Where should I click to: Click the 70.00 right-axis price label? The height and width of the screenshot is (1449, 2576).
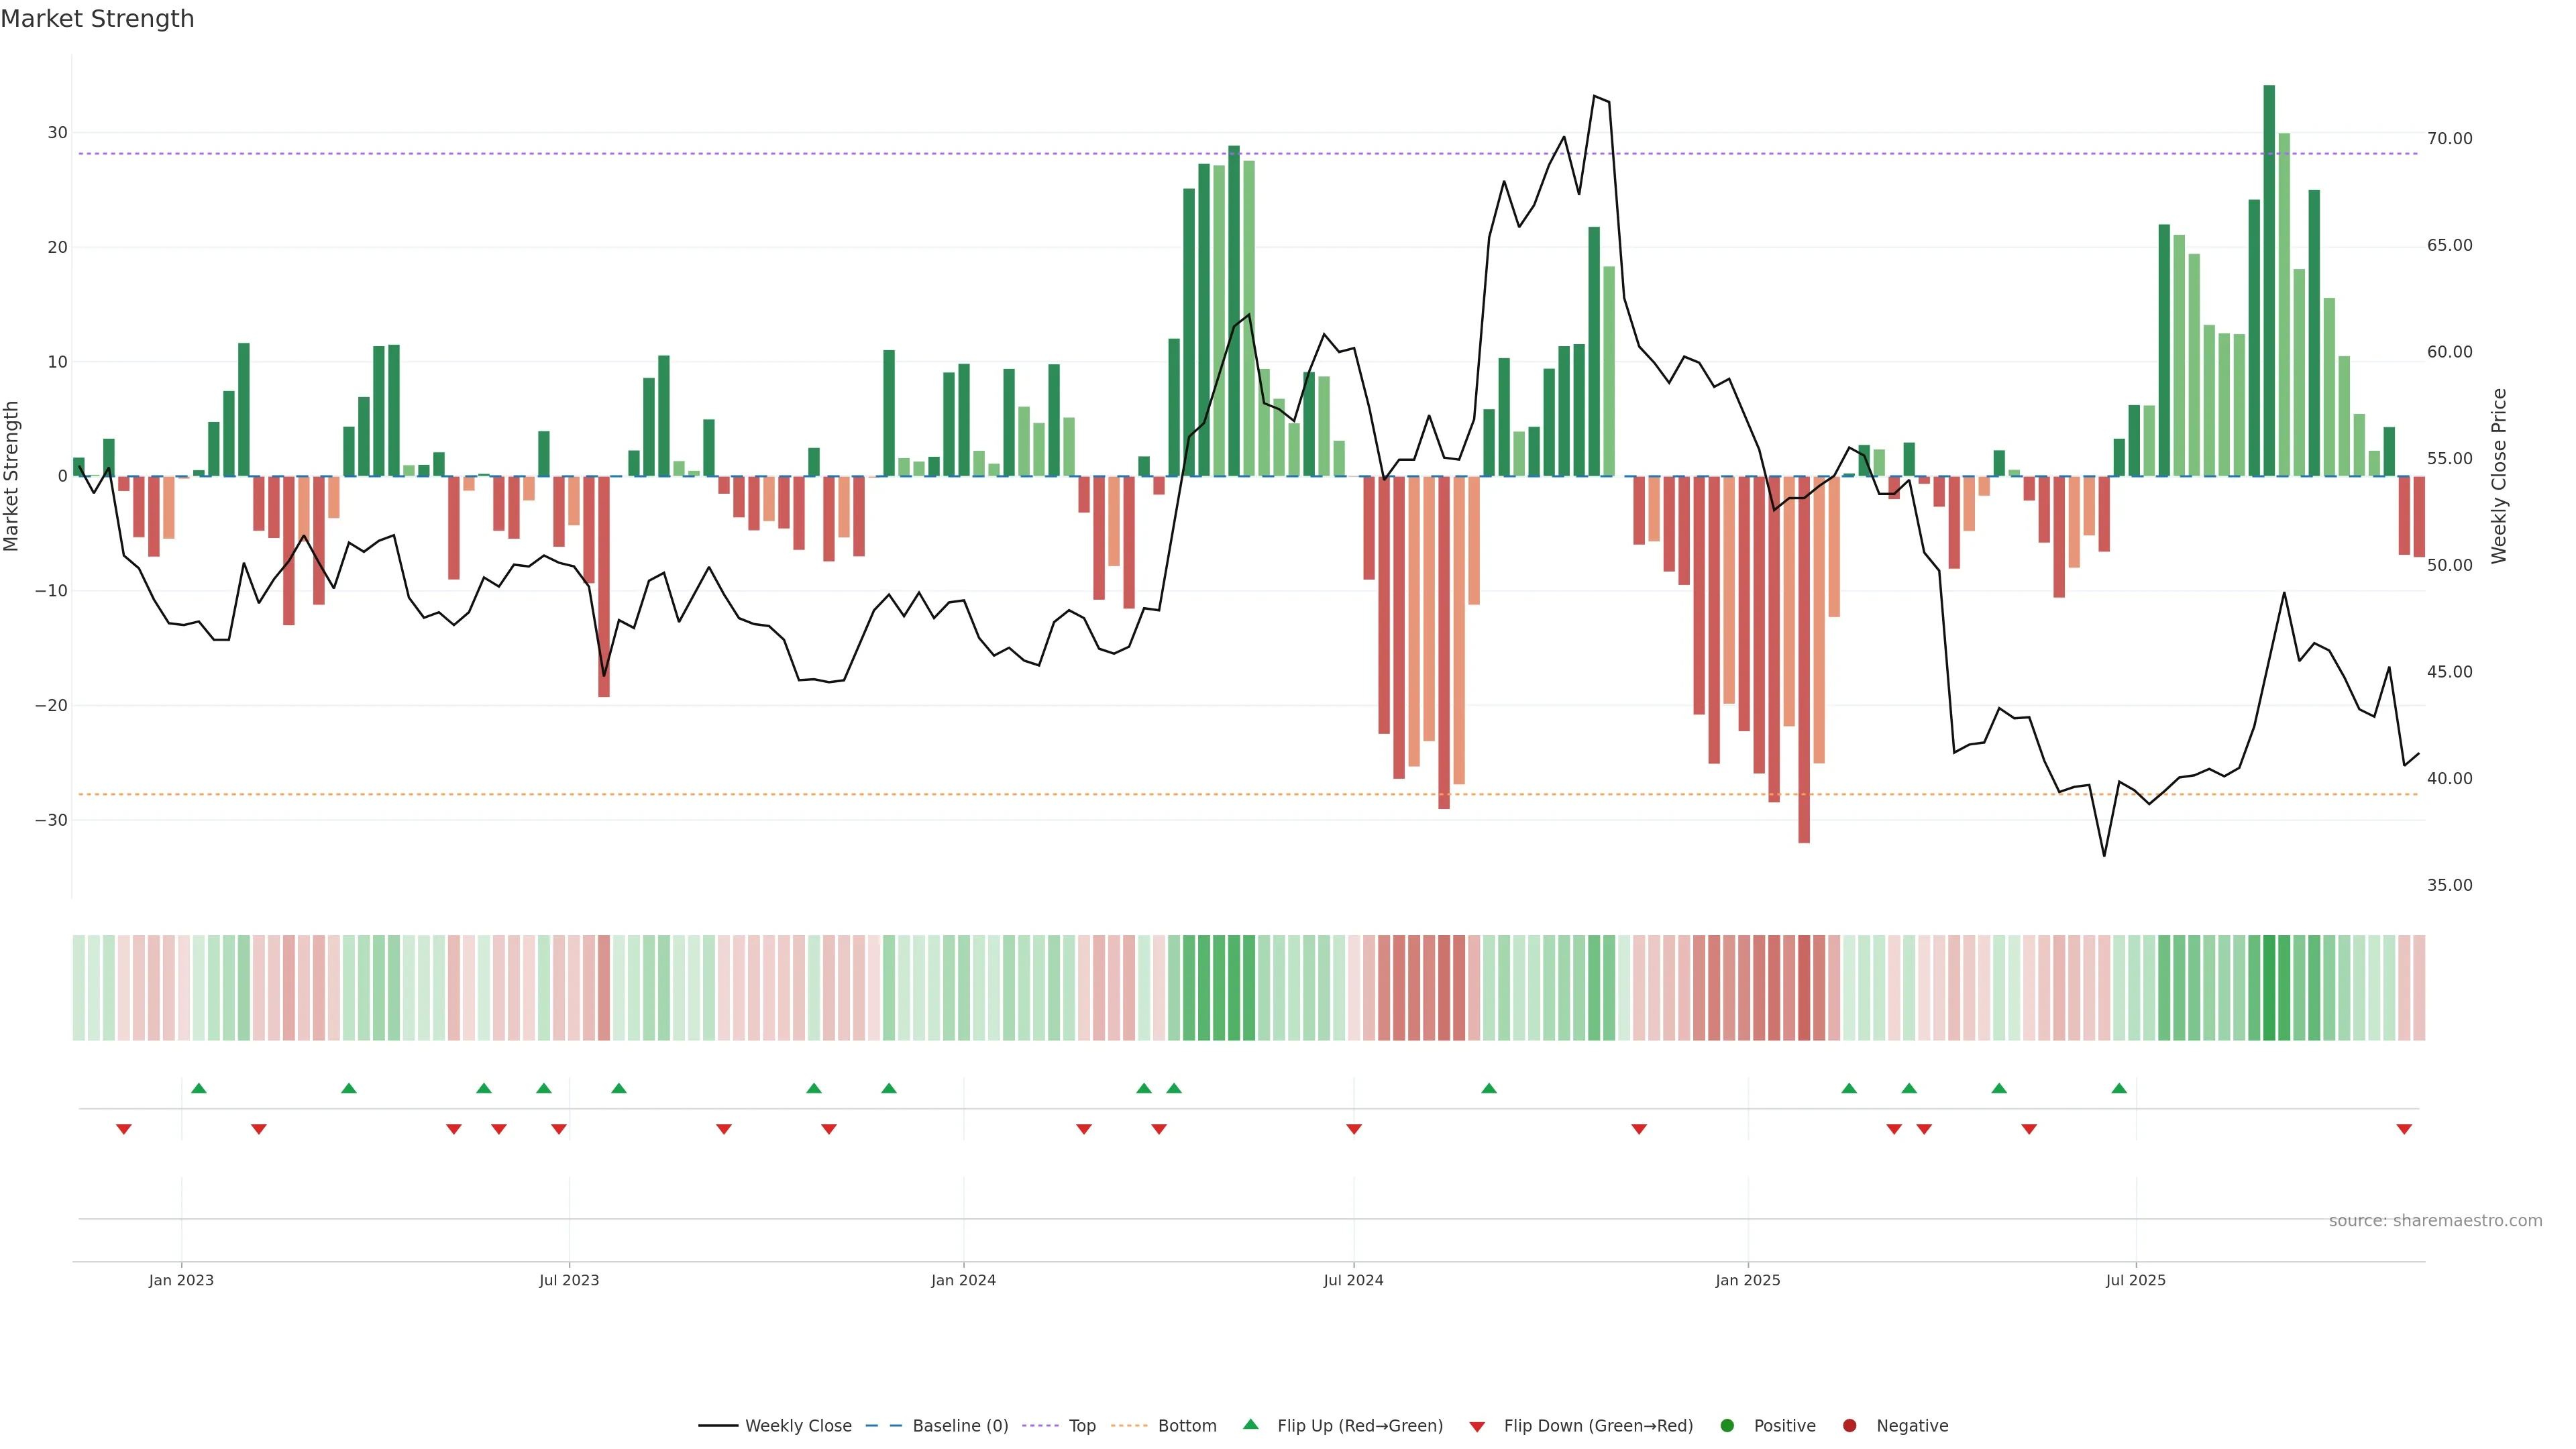tap(2449, 139)
